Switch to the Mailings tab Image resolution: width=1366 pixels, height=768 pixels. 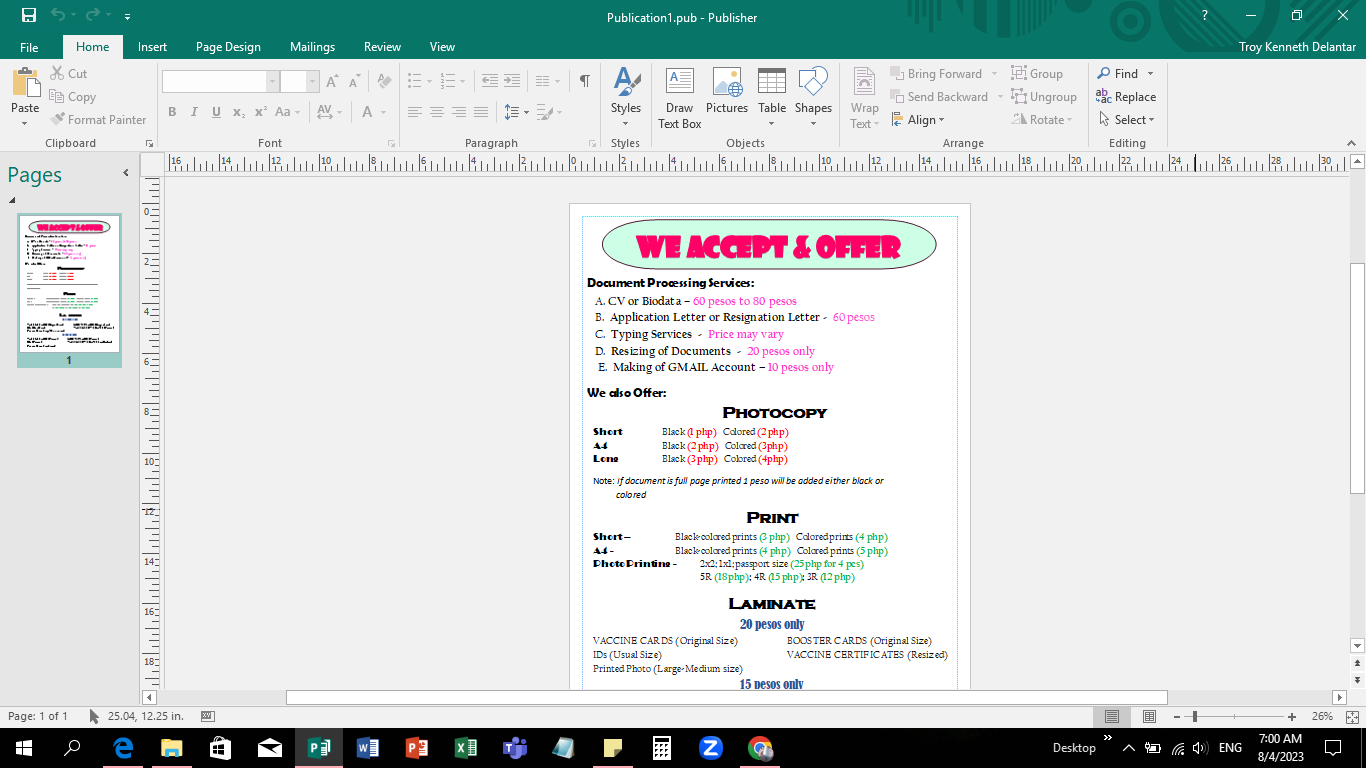[x=312, y=47]
